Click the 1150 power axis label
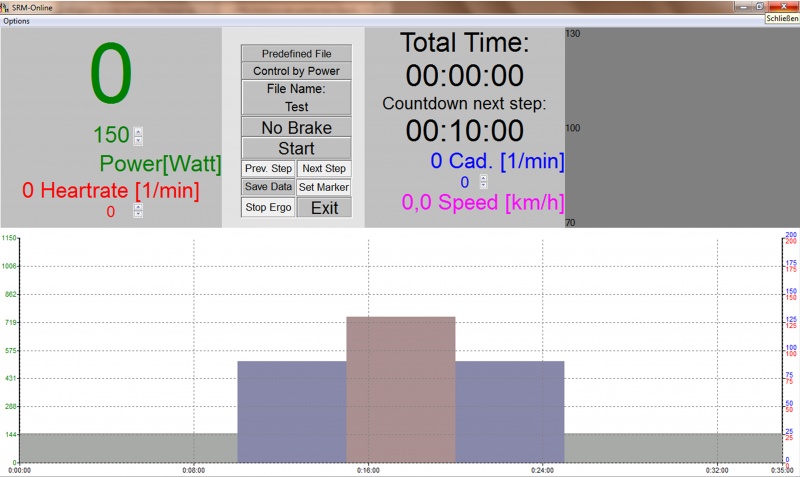Viewport: 800px width, 477px height. pyautogui.click(x=9, y=238)
